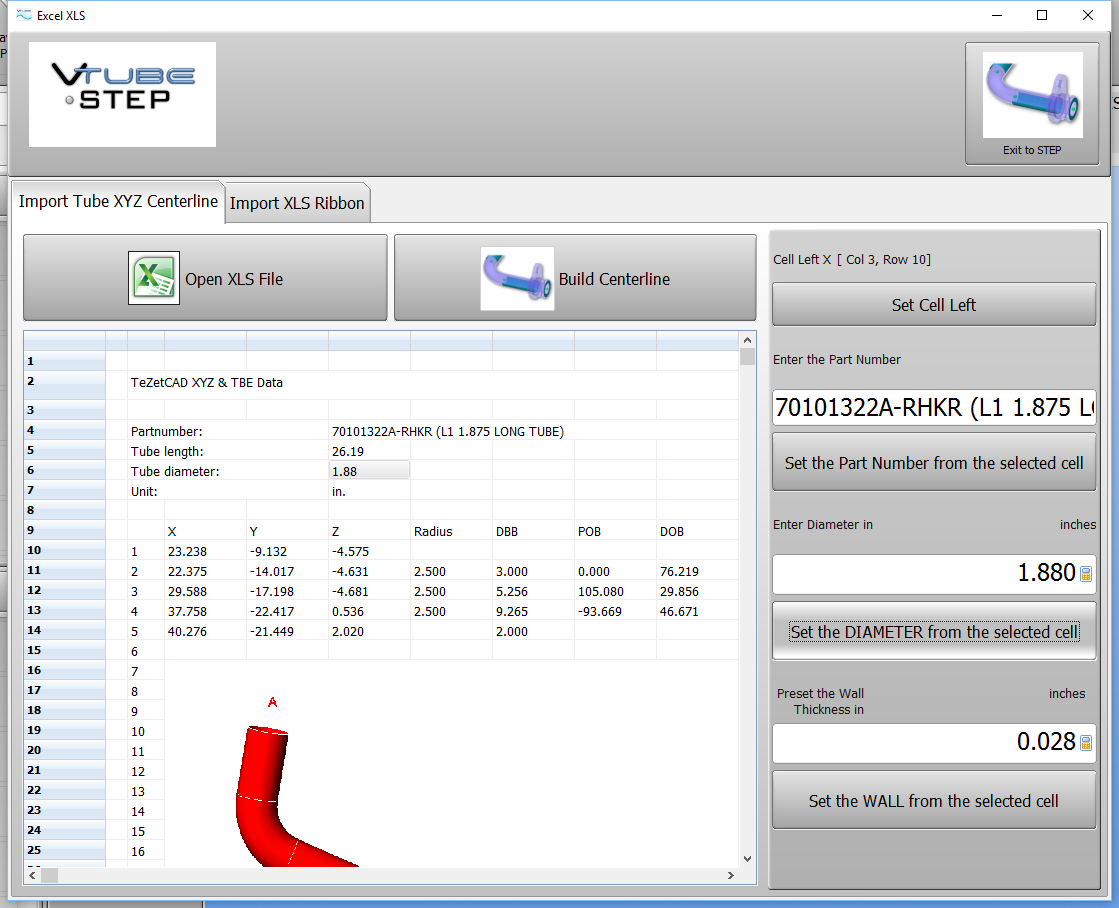Select the tube diameter cell 1.88
This screenshot has height=908, width=1119.
pyautogui.click(x=368, y=471)
